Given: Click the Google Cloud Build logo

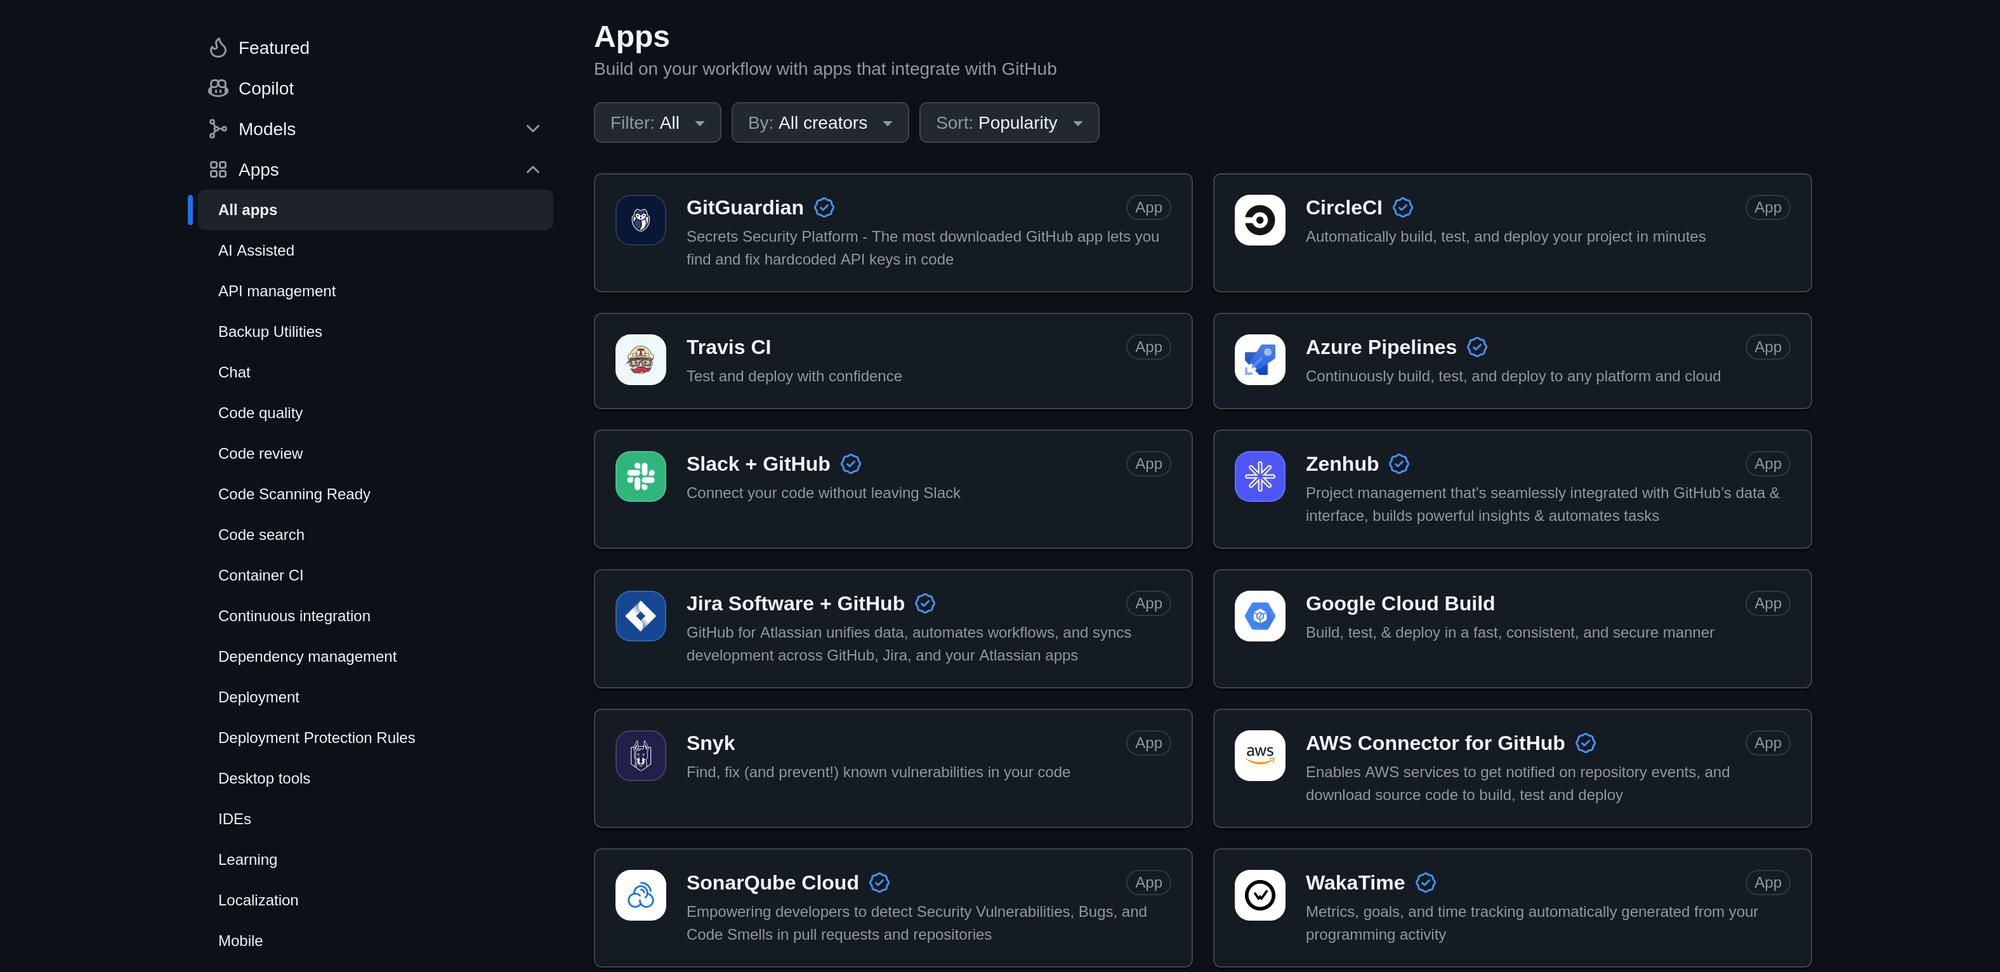Looking at the screenshot, I should point(1260,616).
